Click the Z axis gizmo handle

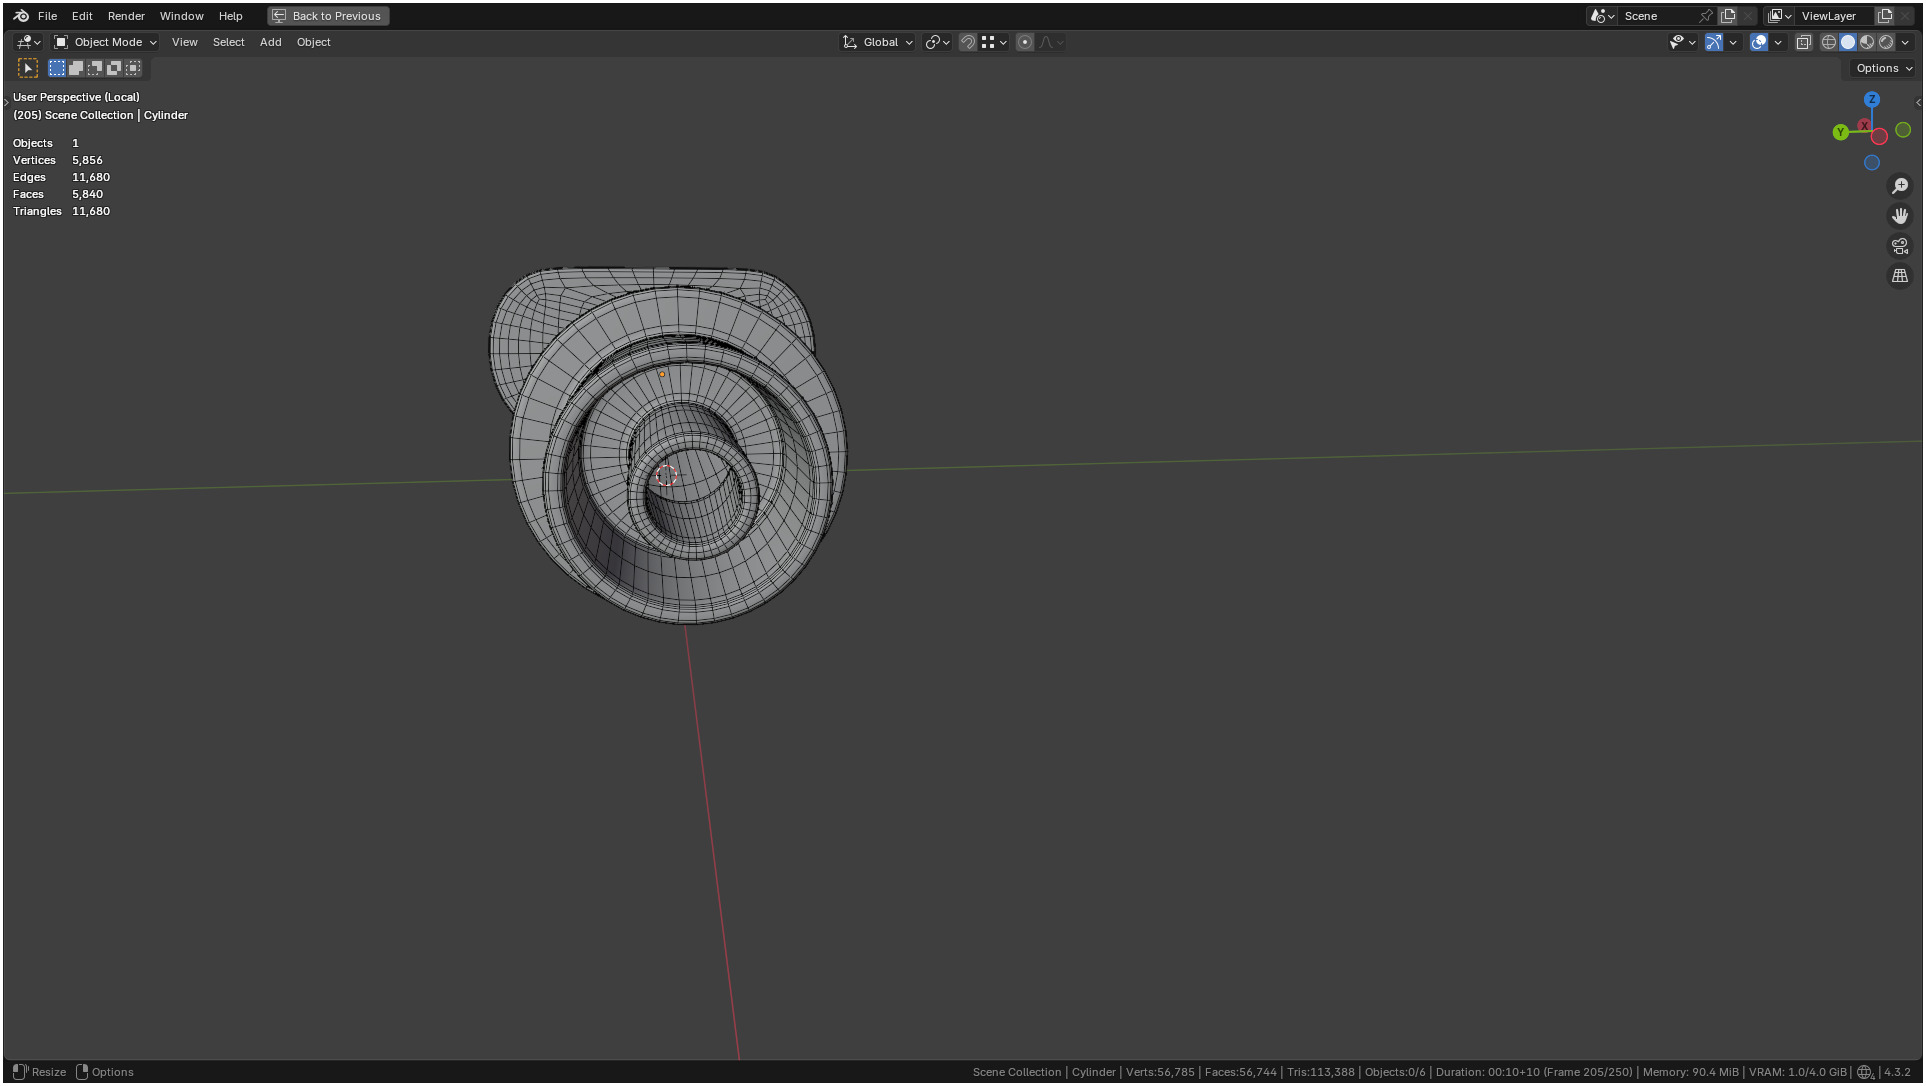[x=1872, y=100]
